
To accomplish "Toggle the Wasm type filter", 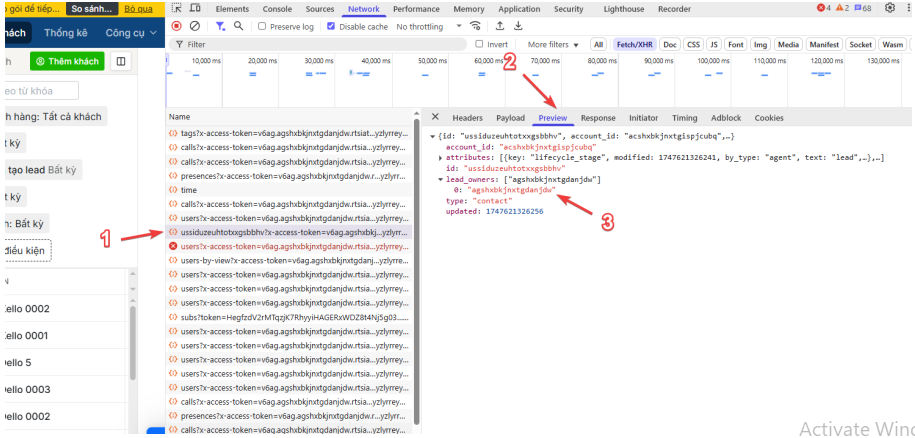I will click(892, 44).
